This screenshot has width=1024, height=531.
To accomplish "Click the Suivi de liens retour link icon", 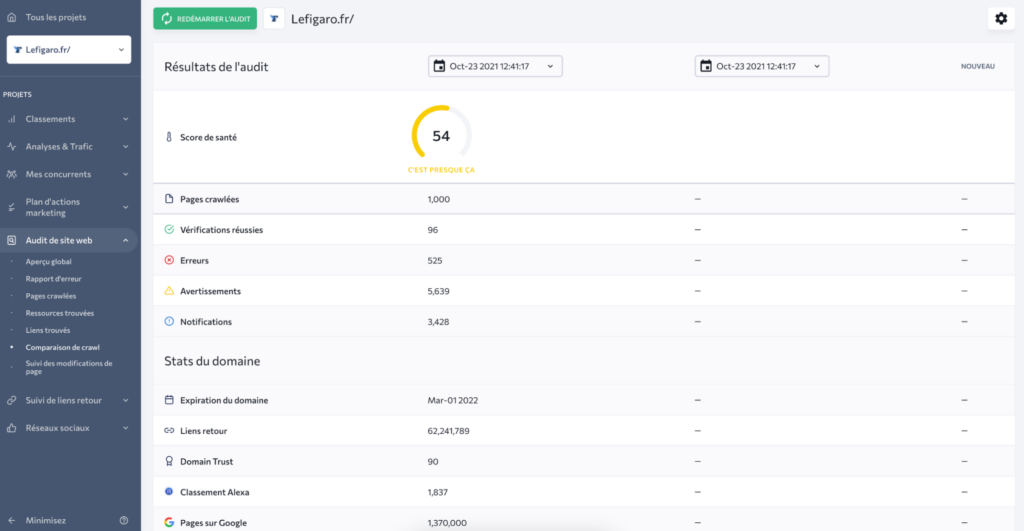I will [x=12, y=400].
